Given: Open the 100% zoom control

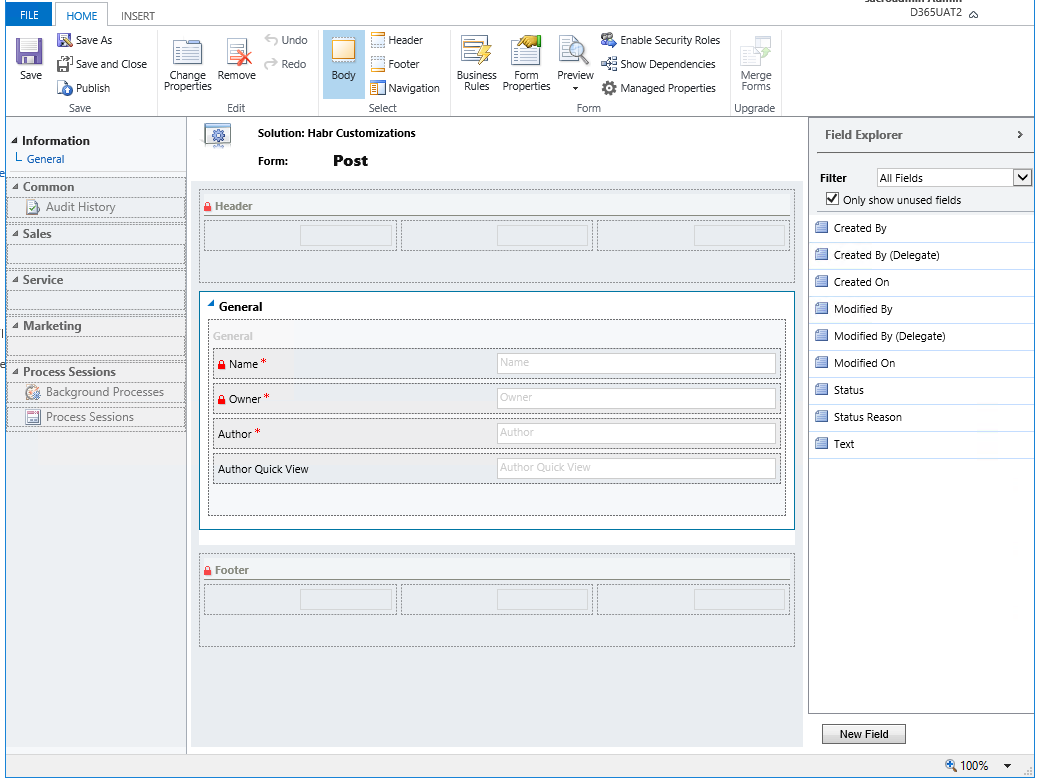Looking at the screenshot, I should (975, 765).
